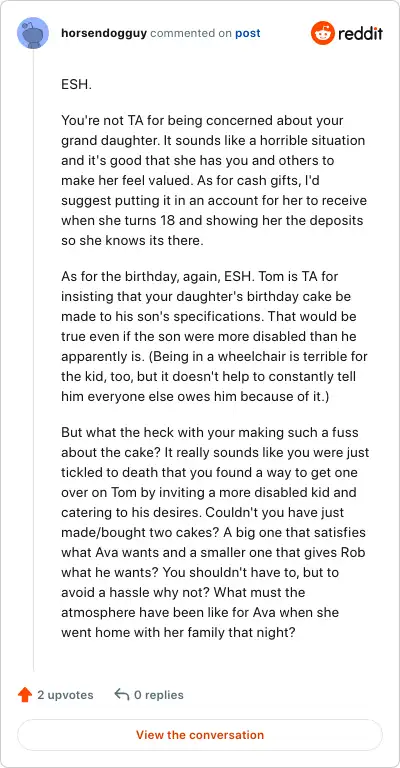
Task: Collapse the comment via the vertical thread line
Action: coord(33,360)
